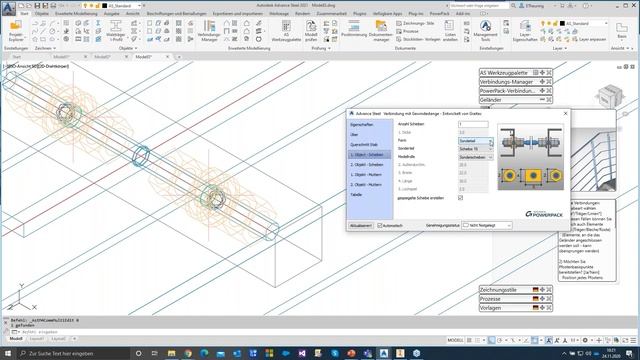Click the Prozesse ribbon item
Viewport: 640px width, 360px height.
point(407,31)
